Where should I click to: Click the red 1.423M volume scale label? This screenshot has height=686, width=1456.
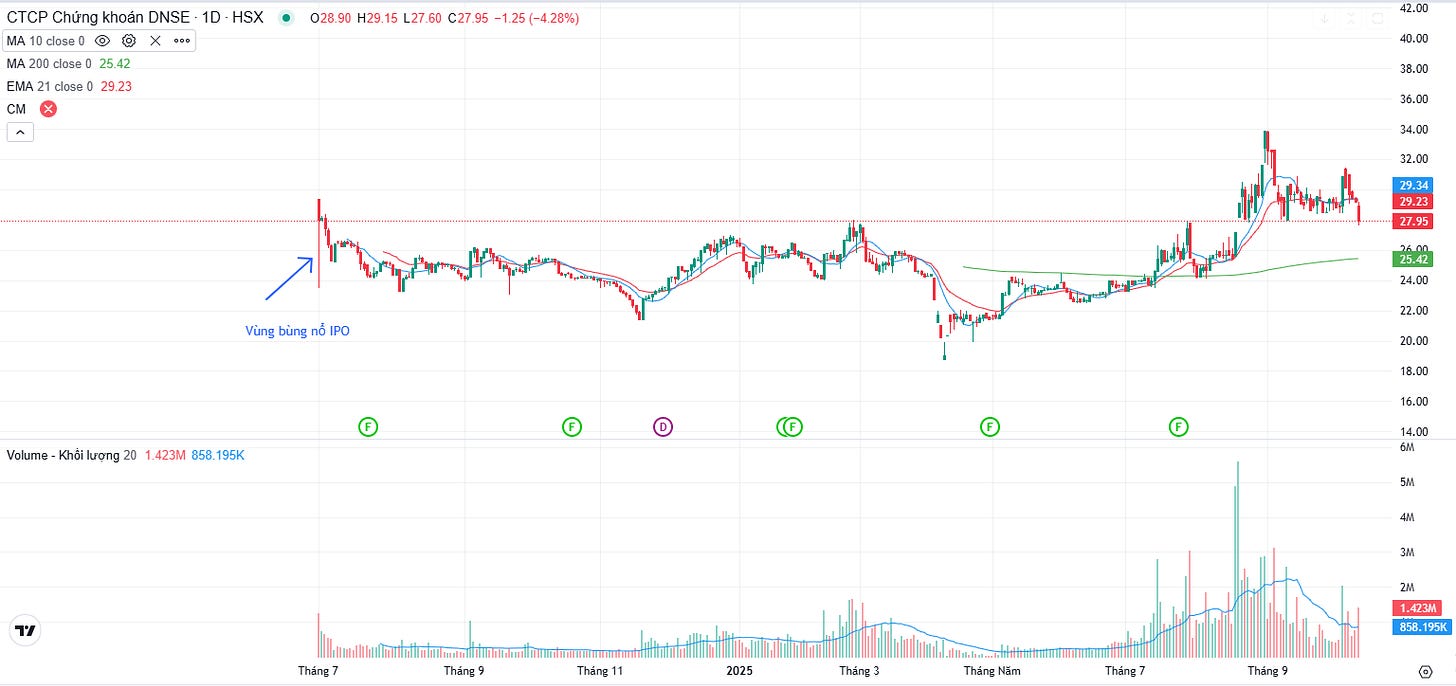[x=1418, y=608]
